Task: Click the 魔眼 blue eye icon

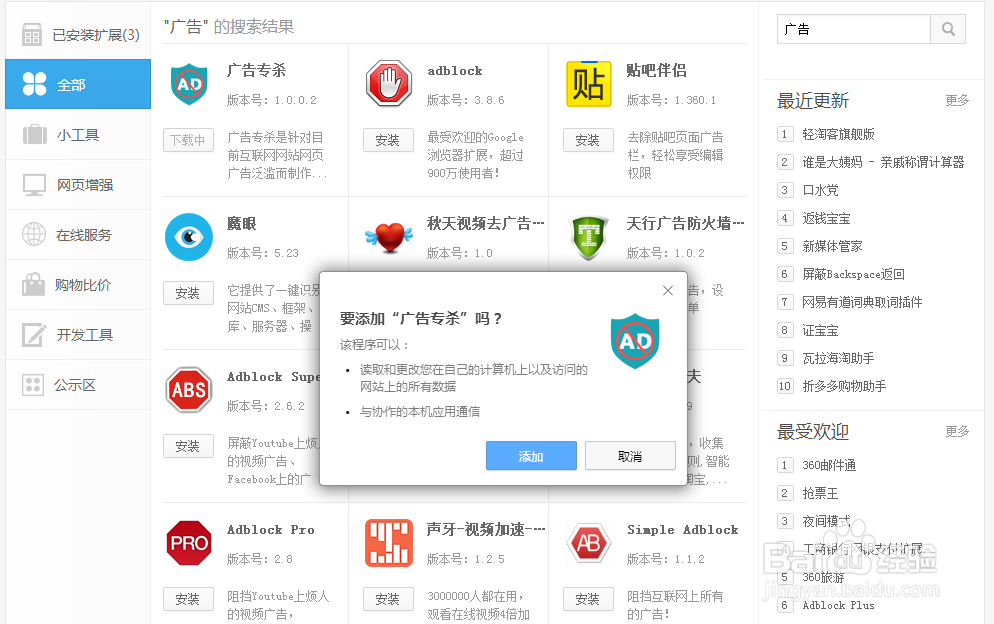Action: (188, 237)
